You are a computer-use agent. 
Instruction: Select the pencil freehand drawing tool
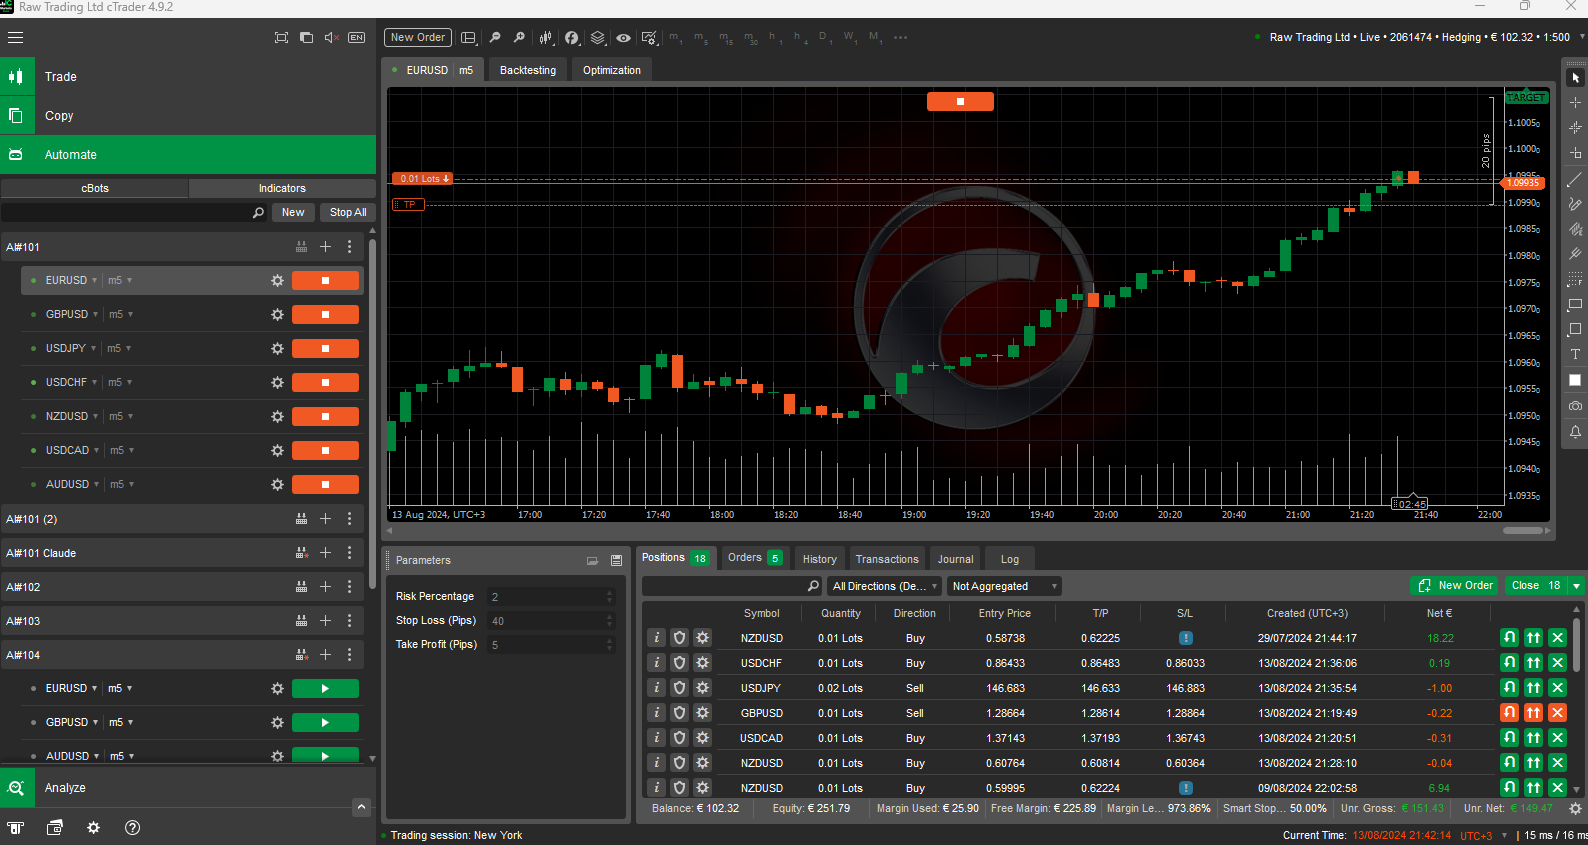click(1575, 204)
